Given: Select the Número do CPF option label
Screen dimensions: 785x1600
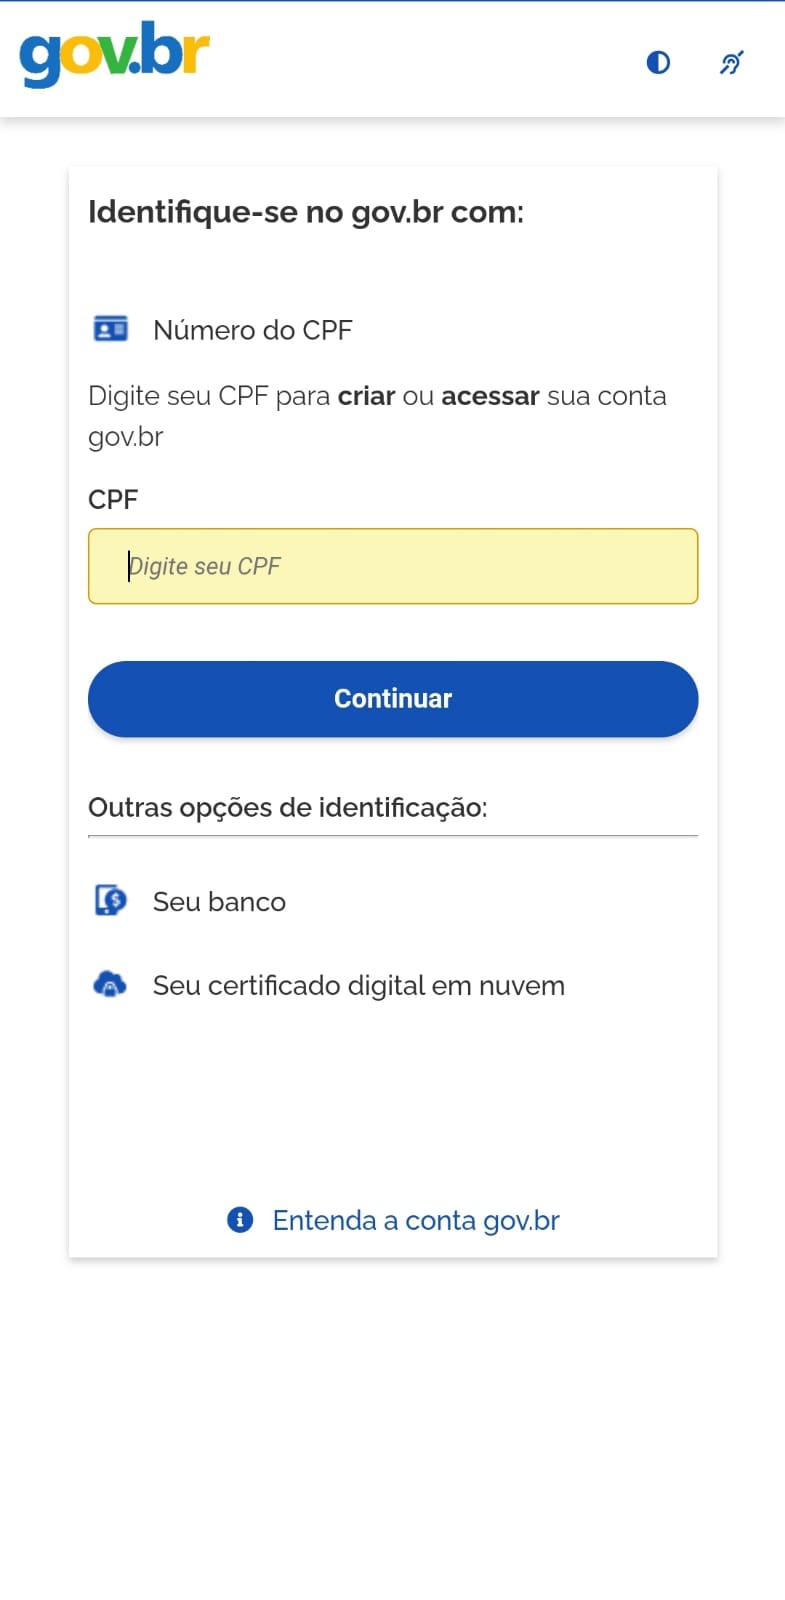Looking at the screenshot, I should [x=252, y=330].
